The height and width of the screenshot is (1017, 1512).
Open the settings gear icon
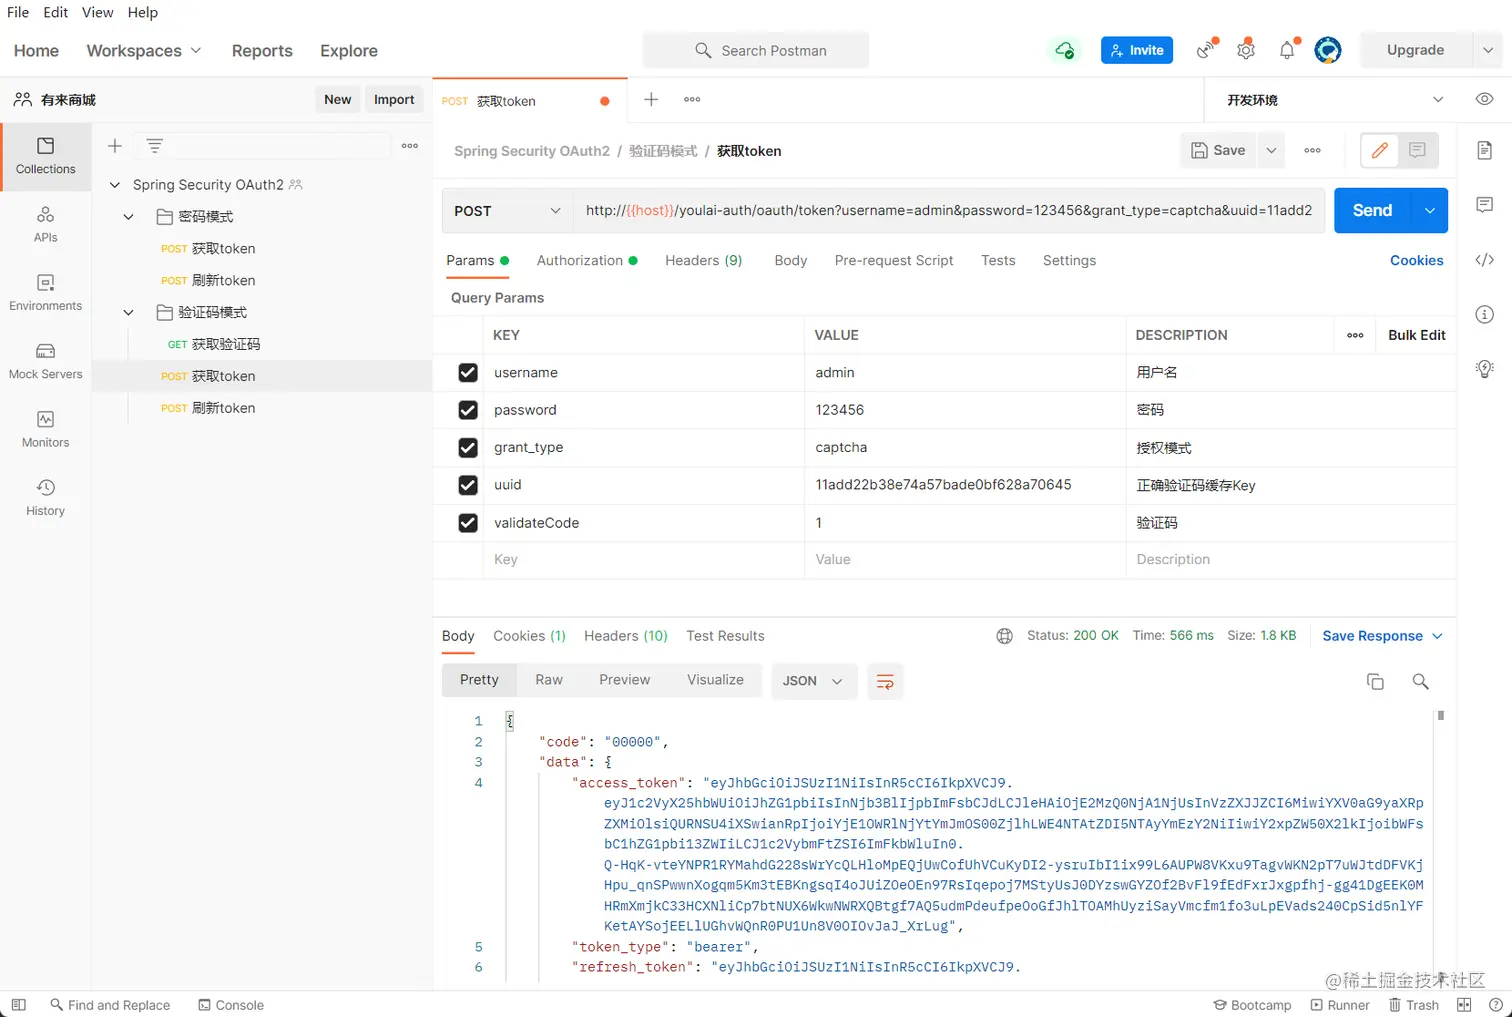[x=1246, y=50]
